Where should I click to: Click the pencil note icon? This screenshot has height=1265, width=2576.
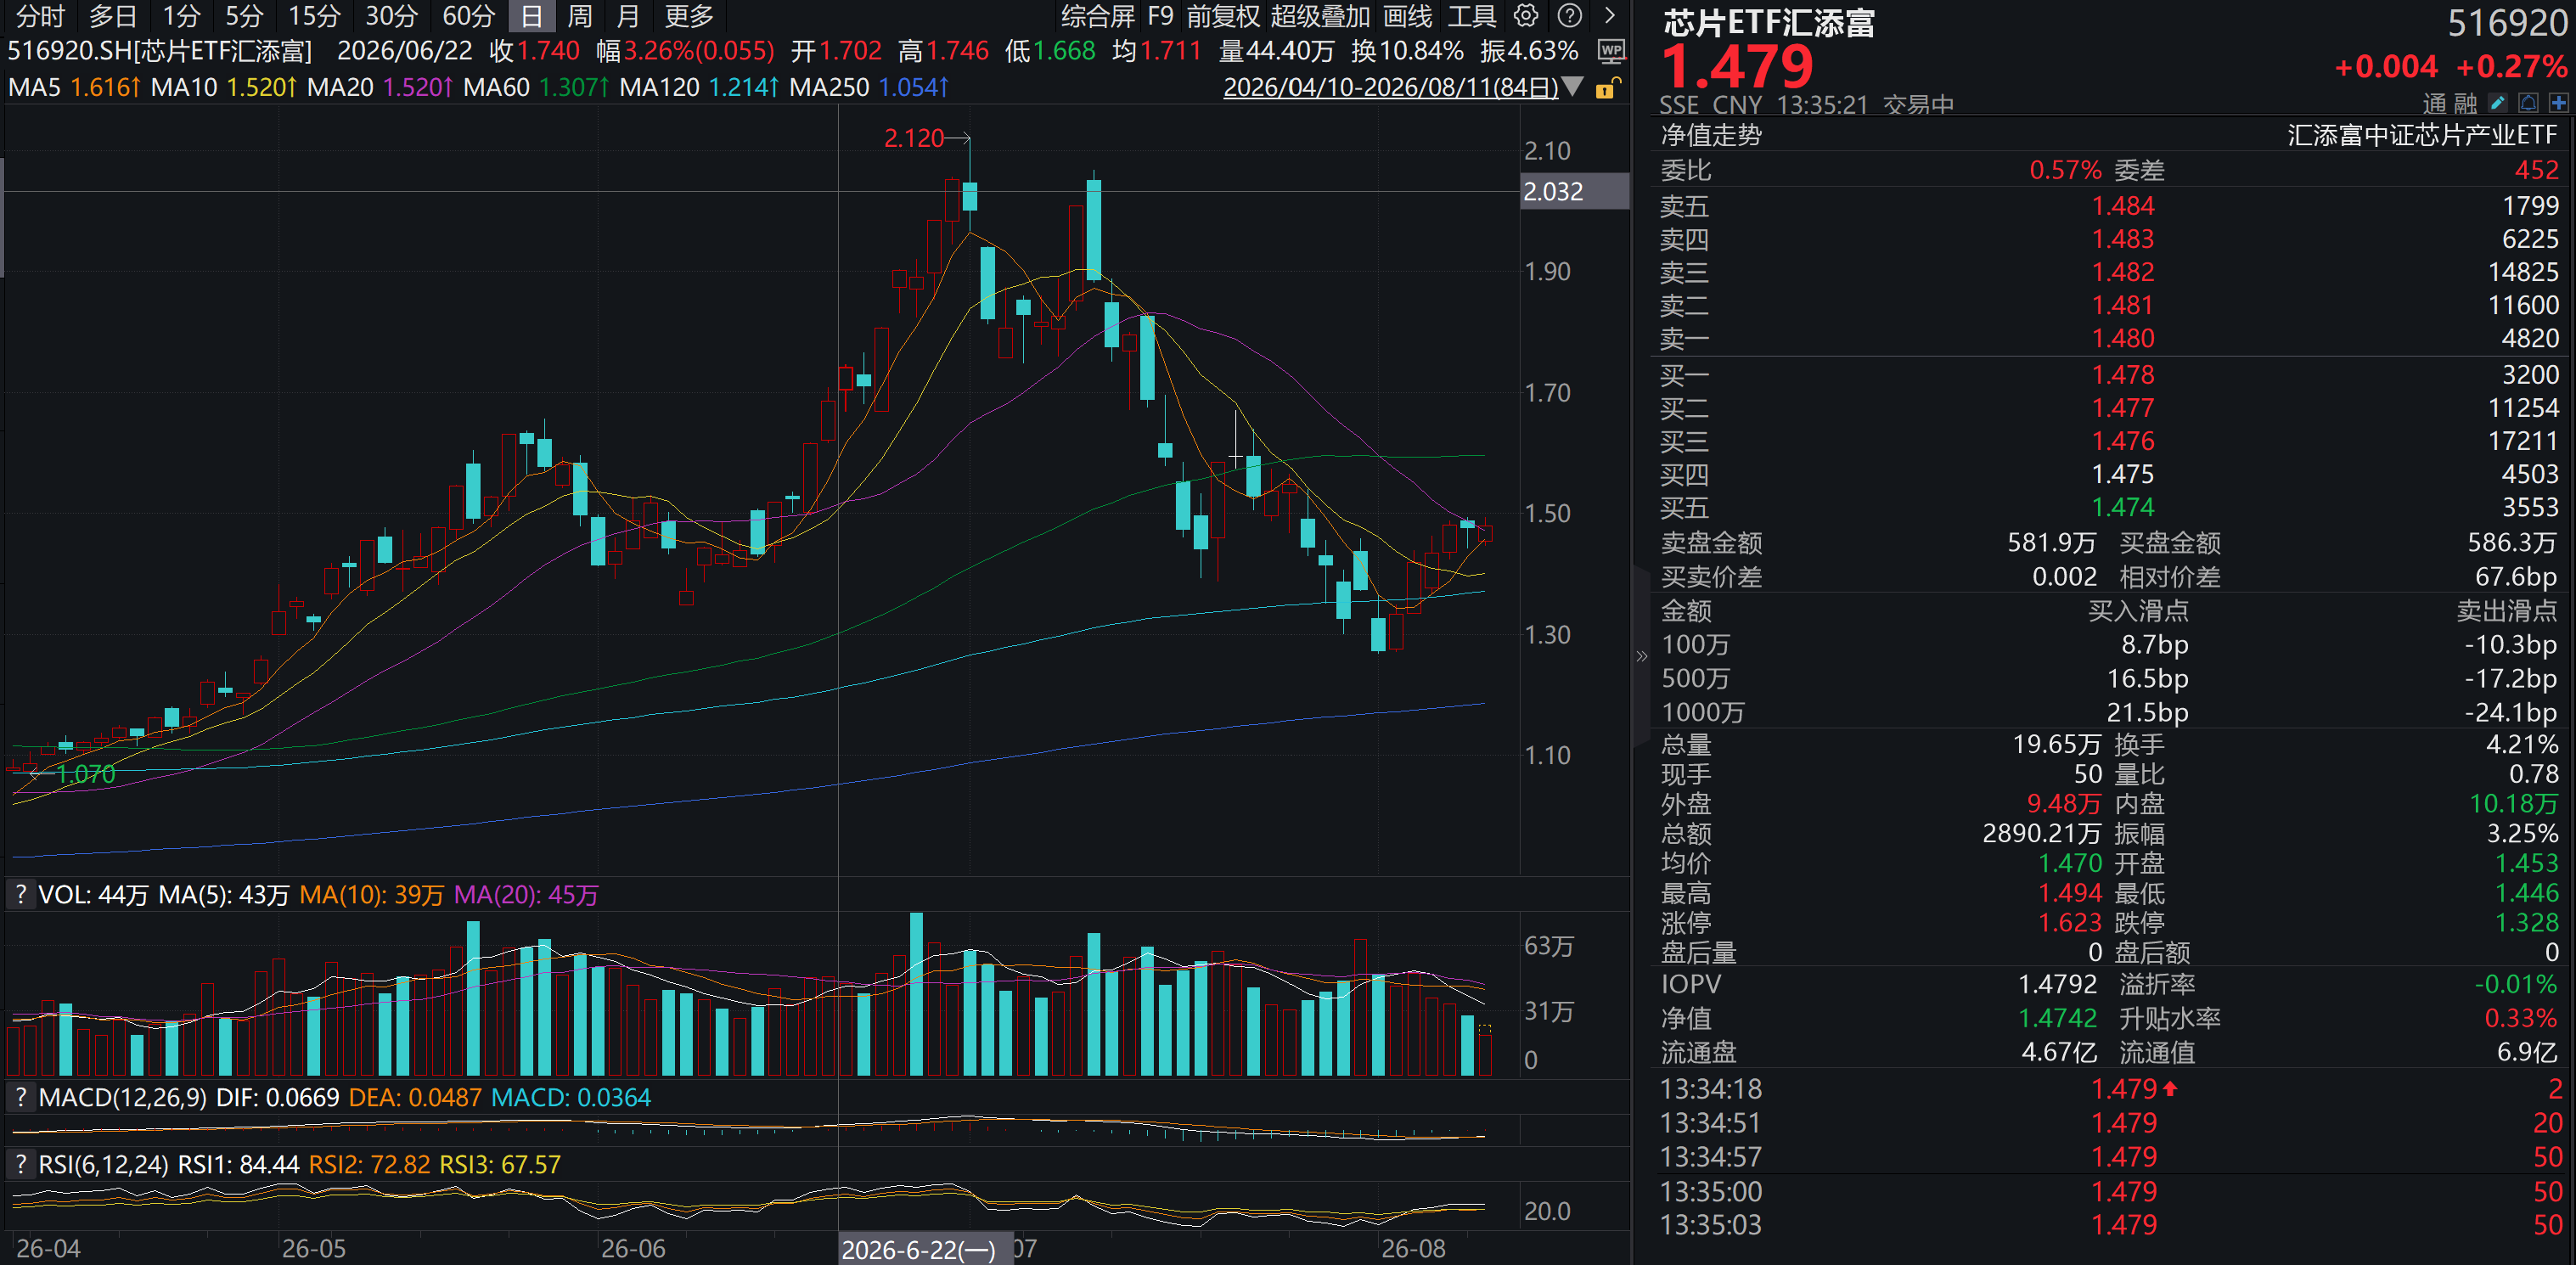2497,103
